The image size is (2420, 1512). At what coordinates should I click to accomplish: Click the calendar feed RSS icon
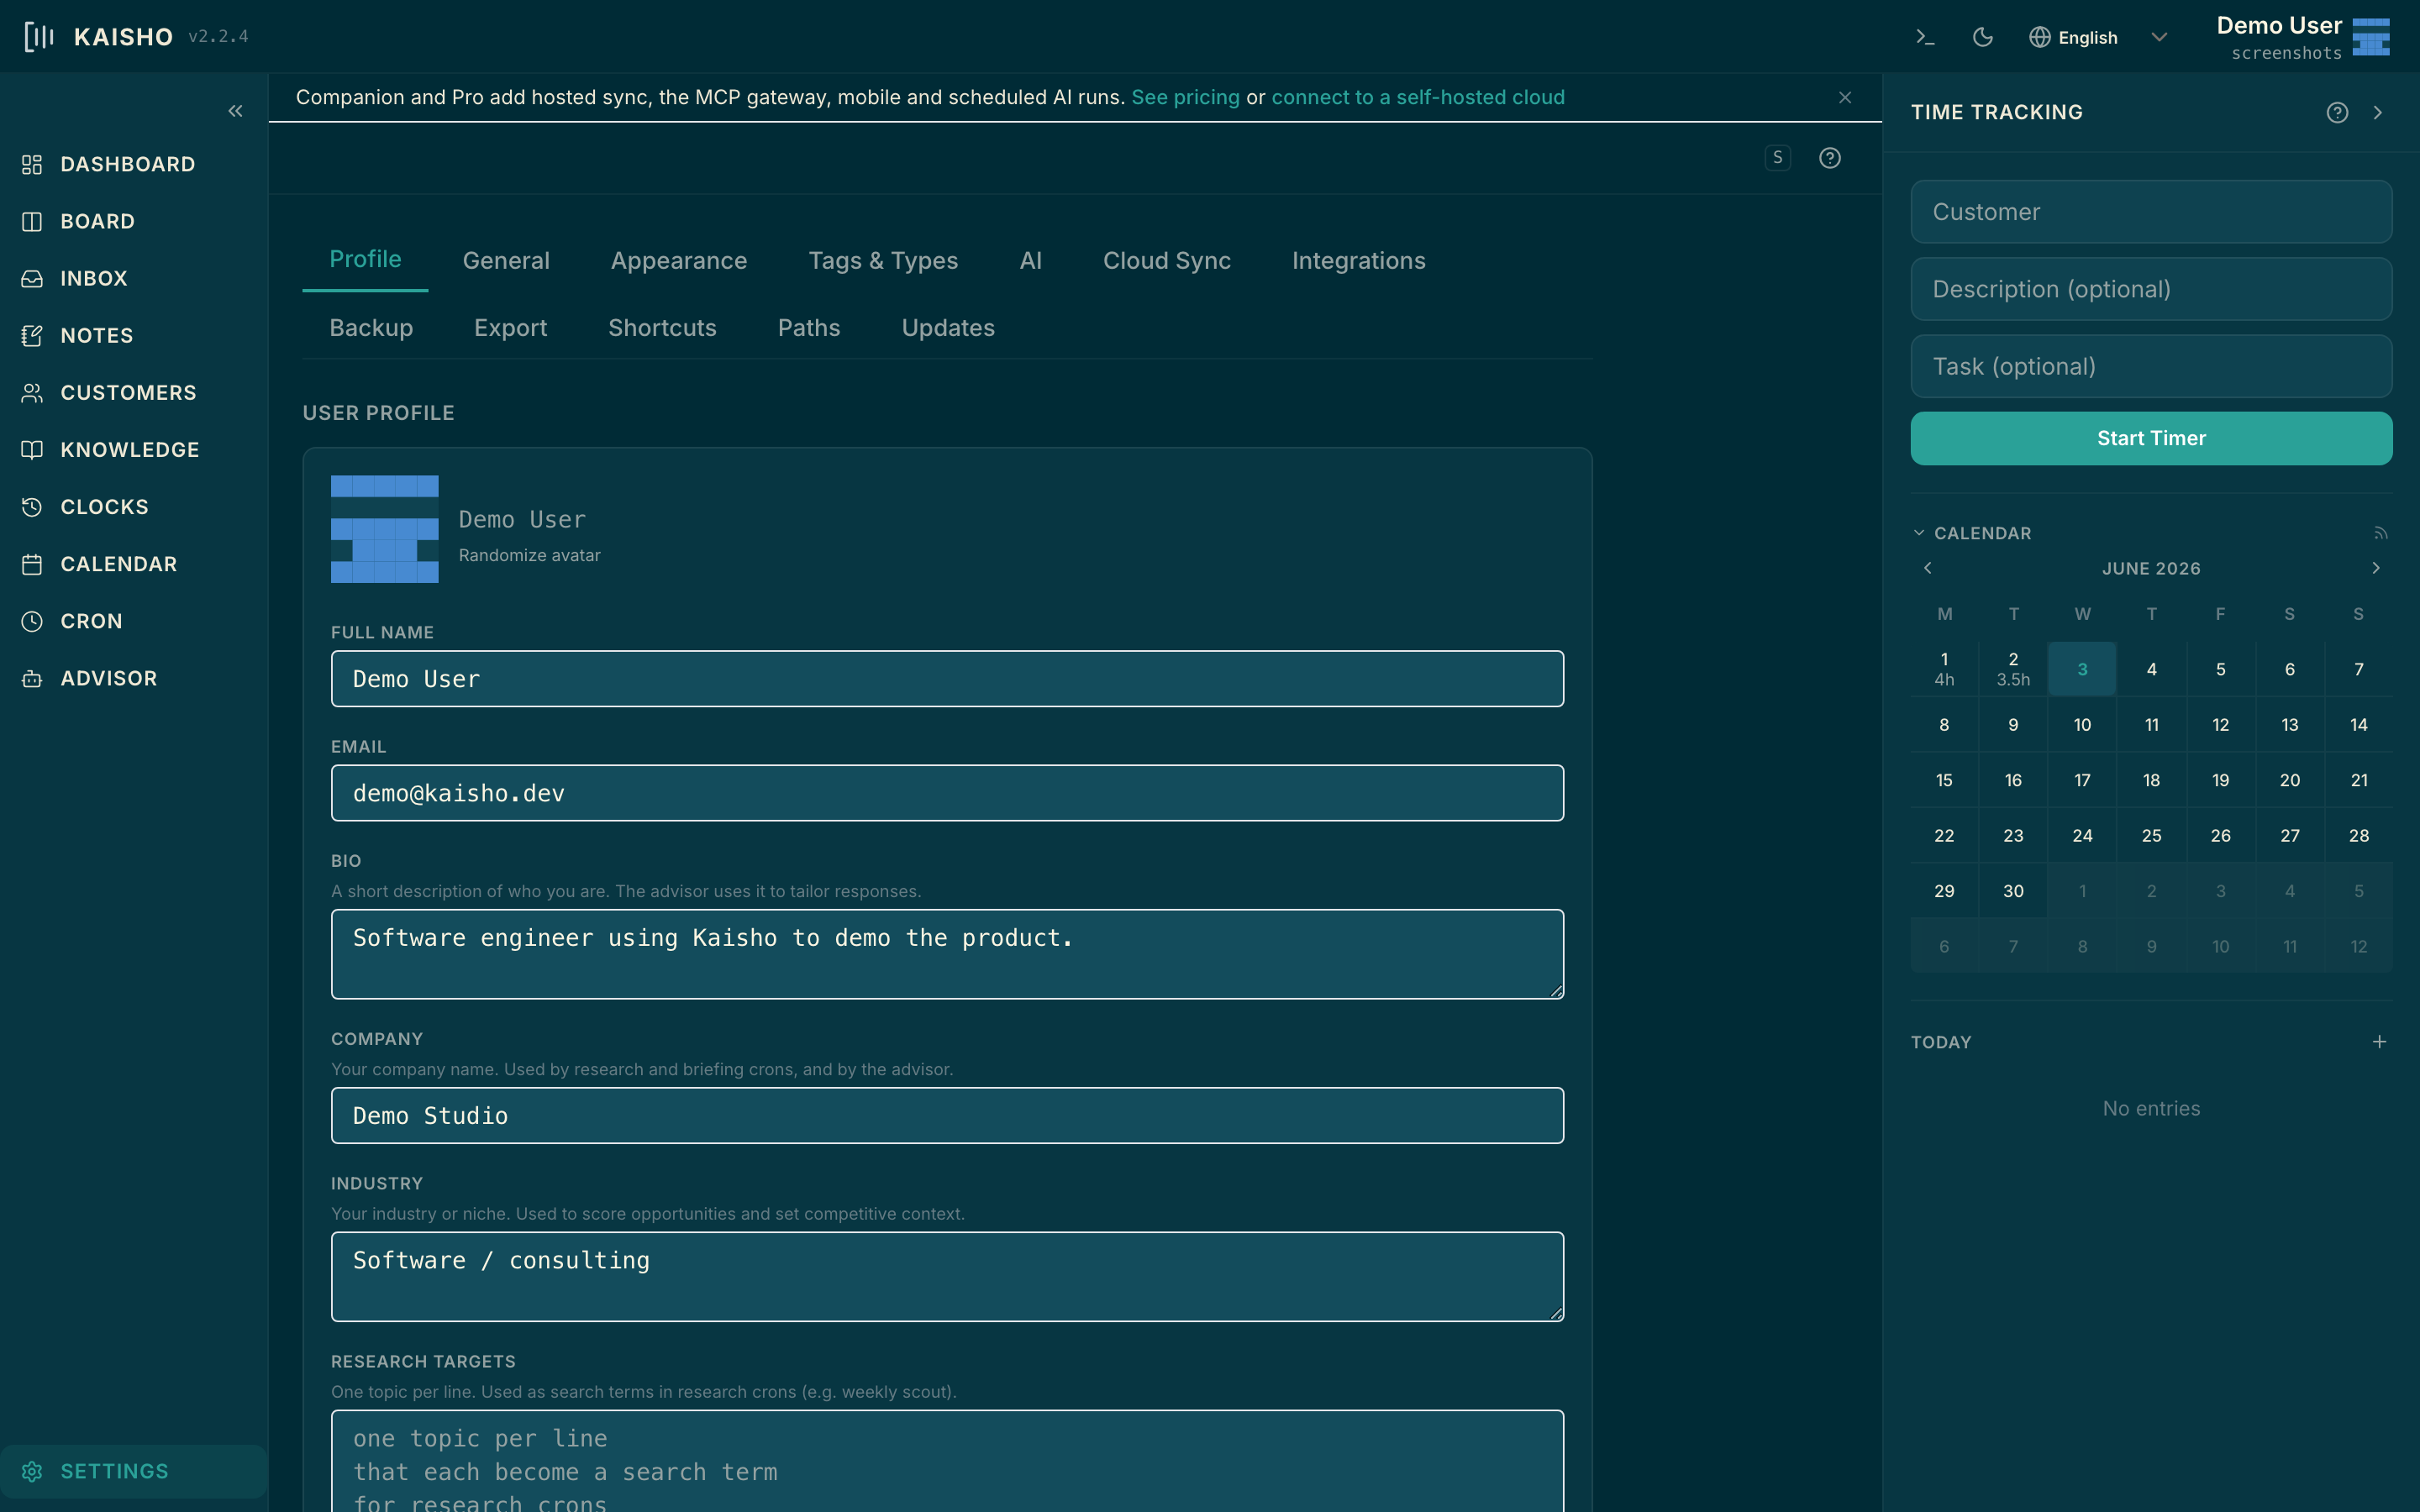click(2380, 533)
